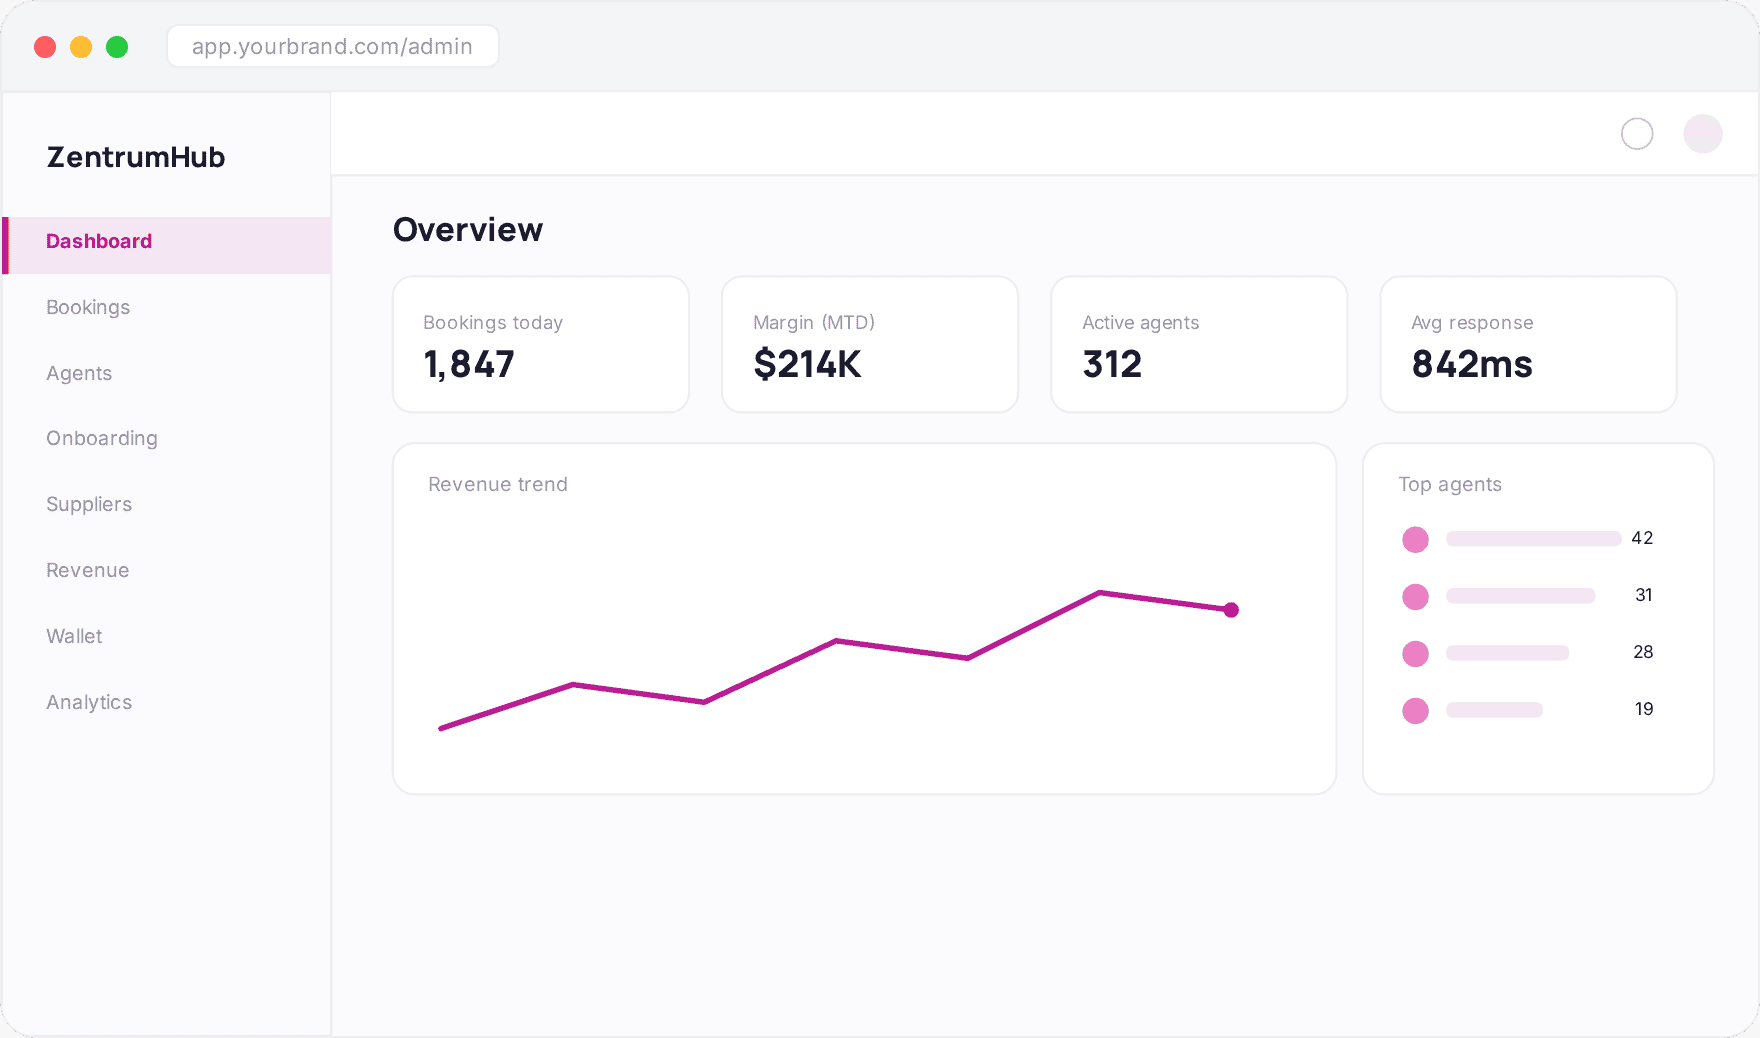The image size is (1760, 1038).
Task: Open the Dashboard sidebar item
Action: coord(167,245)
